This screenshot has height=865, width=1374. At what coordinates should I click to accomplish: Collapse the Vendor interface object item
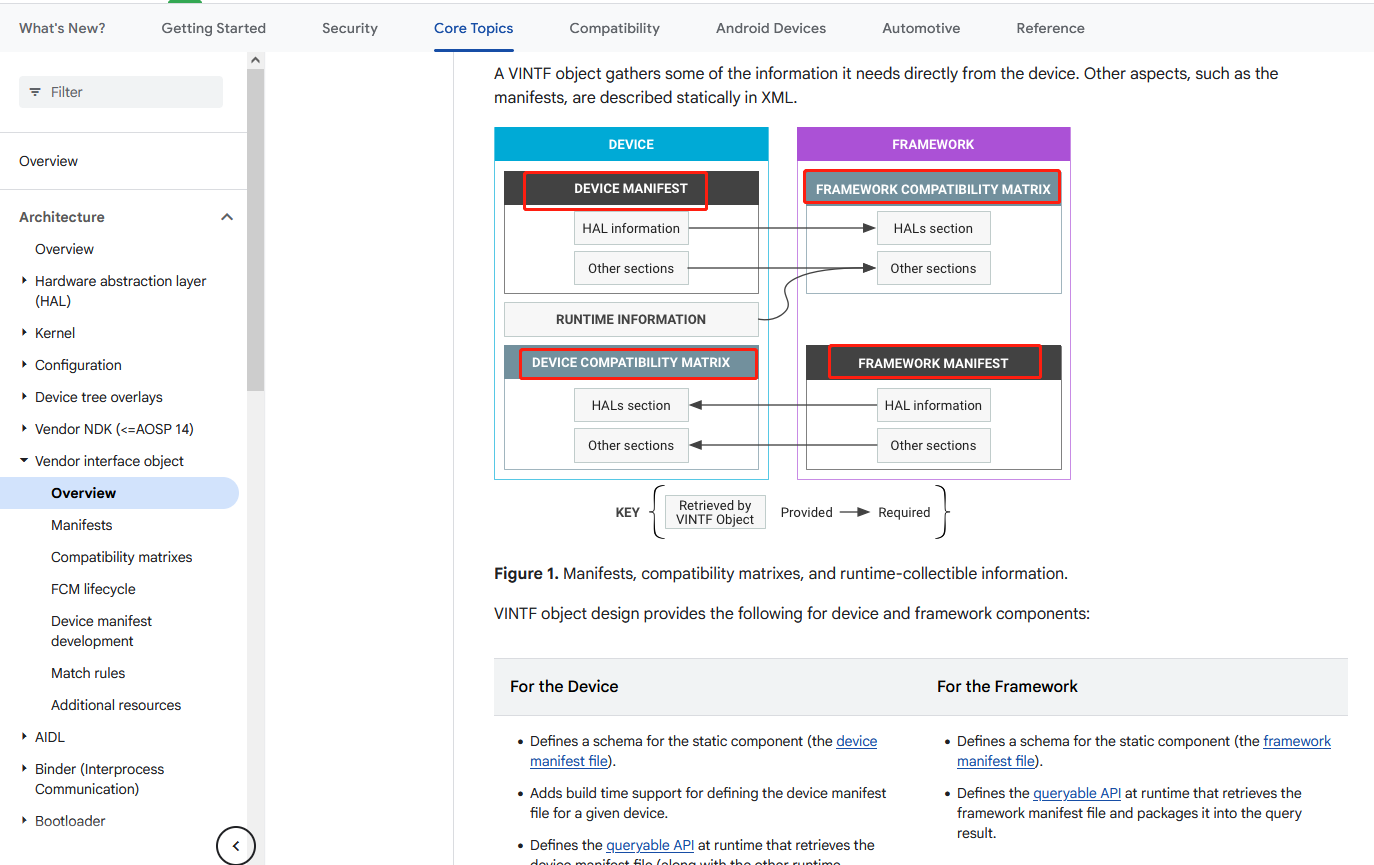[x=24, y=461]
